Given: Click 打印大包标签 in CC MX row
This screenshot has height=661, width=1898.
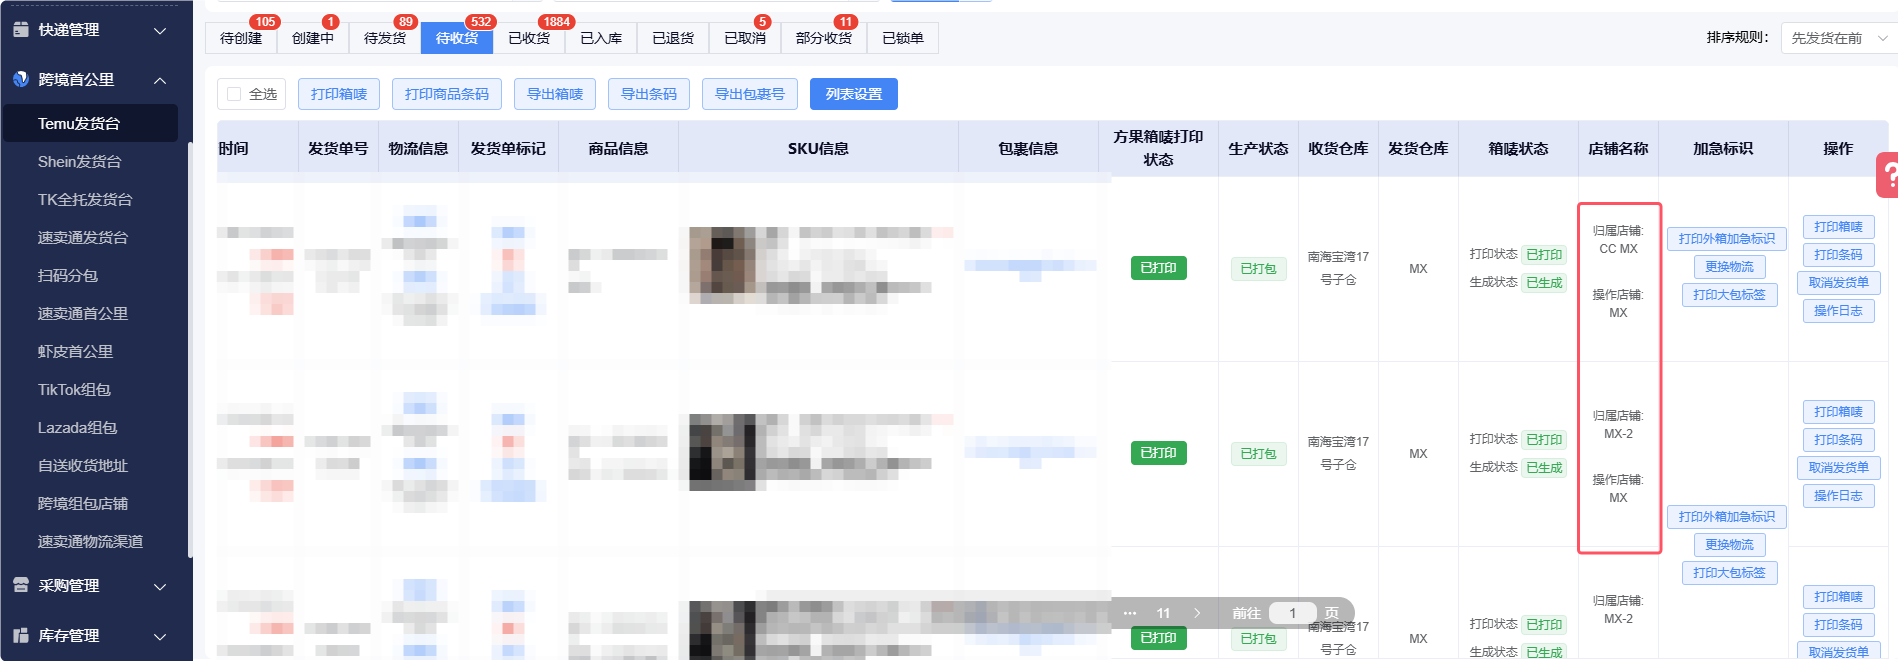Looking at the screenshot, I should coord(1729,295).
